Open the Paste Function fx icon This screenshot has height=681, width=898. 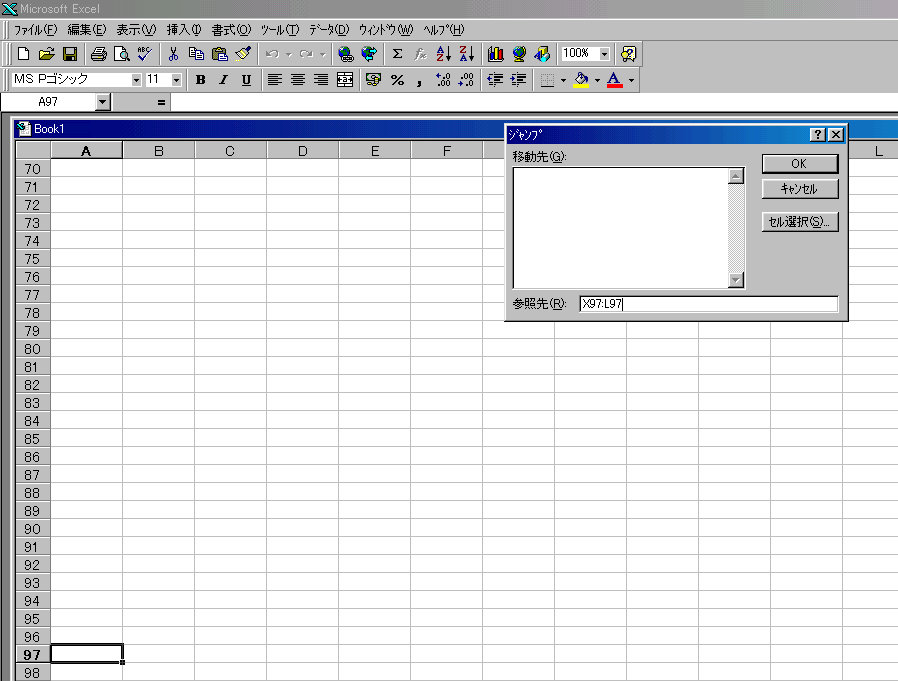[420, 54]
